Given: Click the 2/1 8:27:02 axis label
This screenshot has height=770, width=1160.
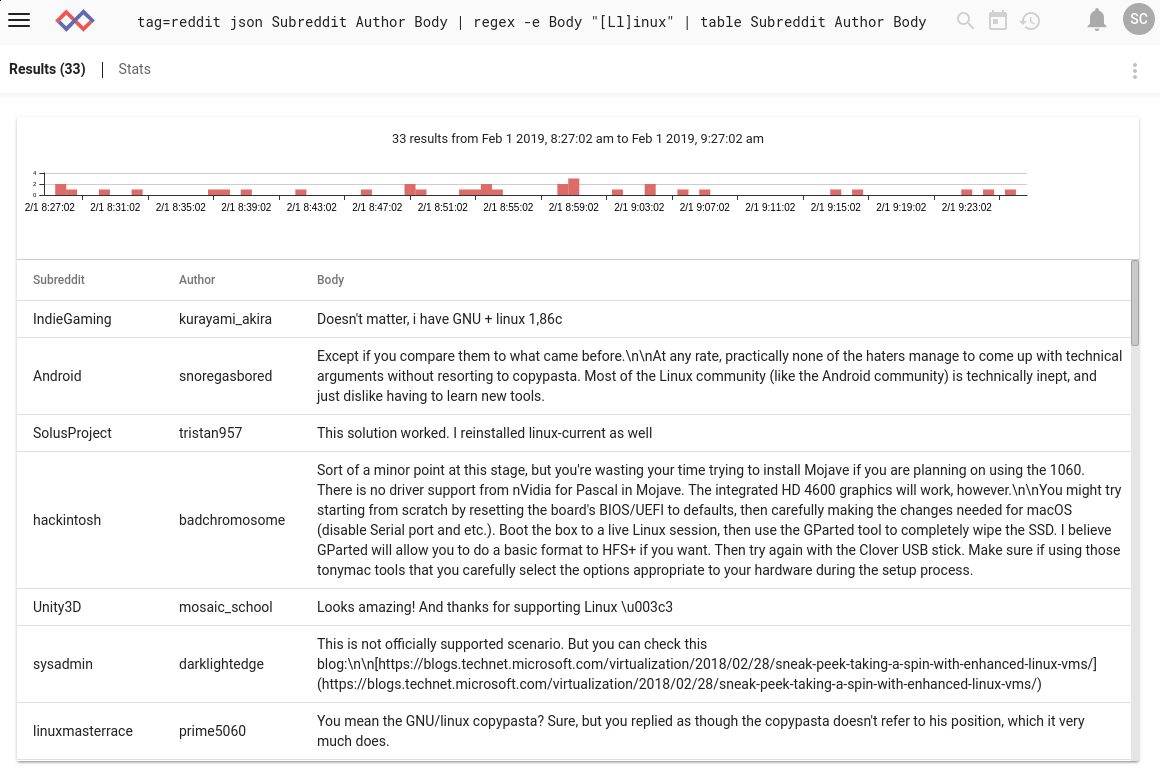Looking at the screenshot, I should click(50, 207).
